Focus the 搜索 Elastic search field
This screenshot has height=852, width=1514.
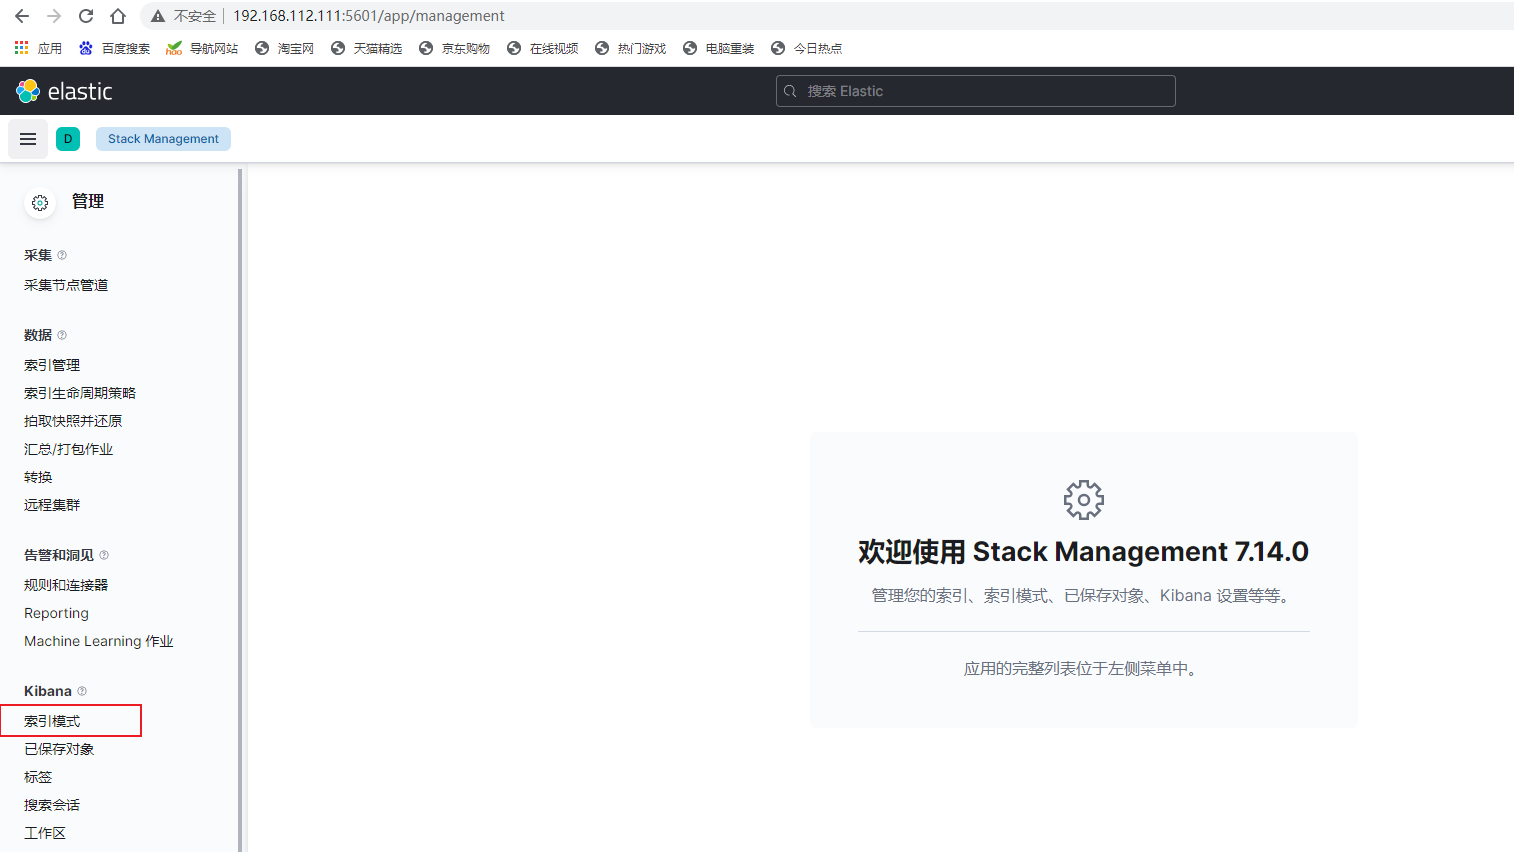pyautogui.click(x=975, y=91)
